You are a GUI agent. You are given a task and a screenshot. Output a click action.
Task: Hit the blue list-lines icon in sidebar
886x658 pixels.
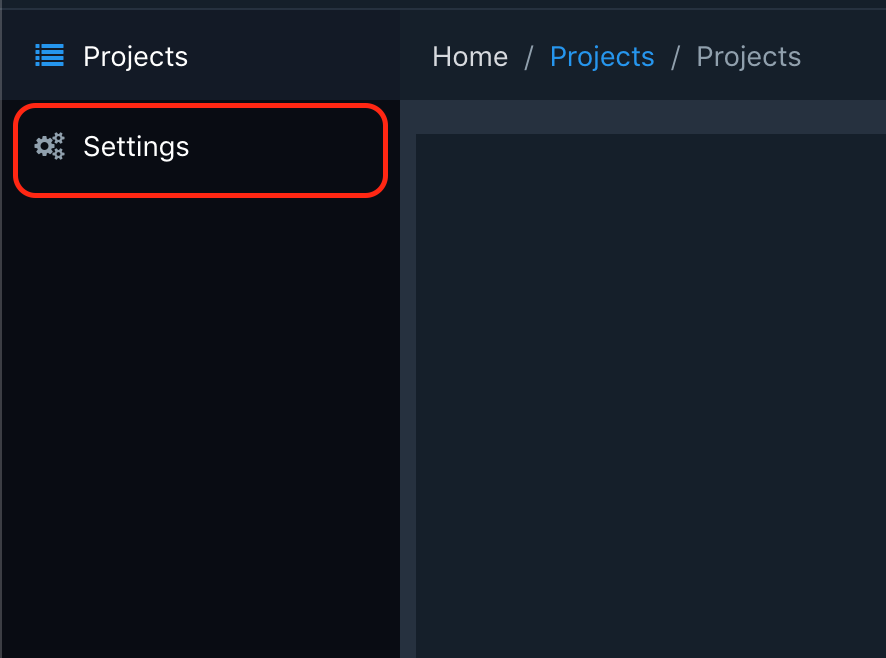click(49, 56)
